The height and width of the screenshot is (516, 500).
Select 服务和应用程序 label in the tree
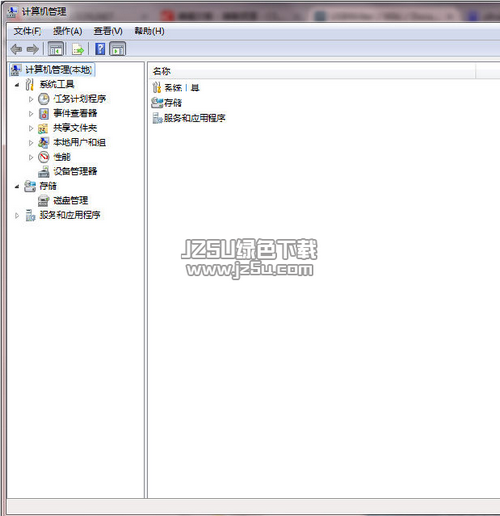click(70, 215)
